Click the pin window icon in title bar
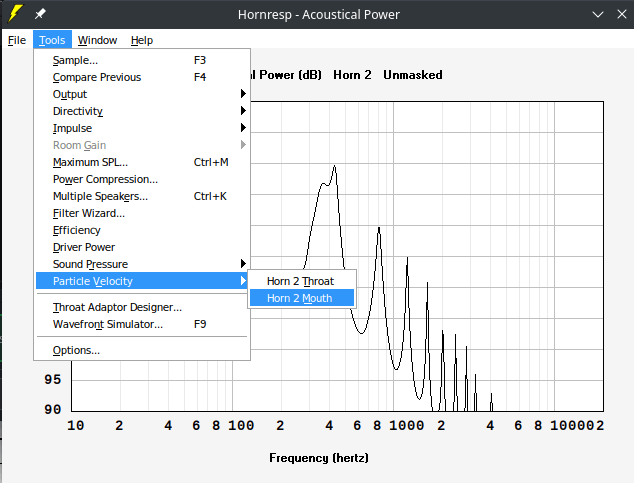Screen dimensions: 634x483 click(40, 14)
